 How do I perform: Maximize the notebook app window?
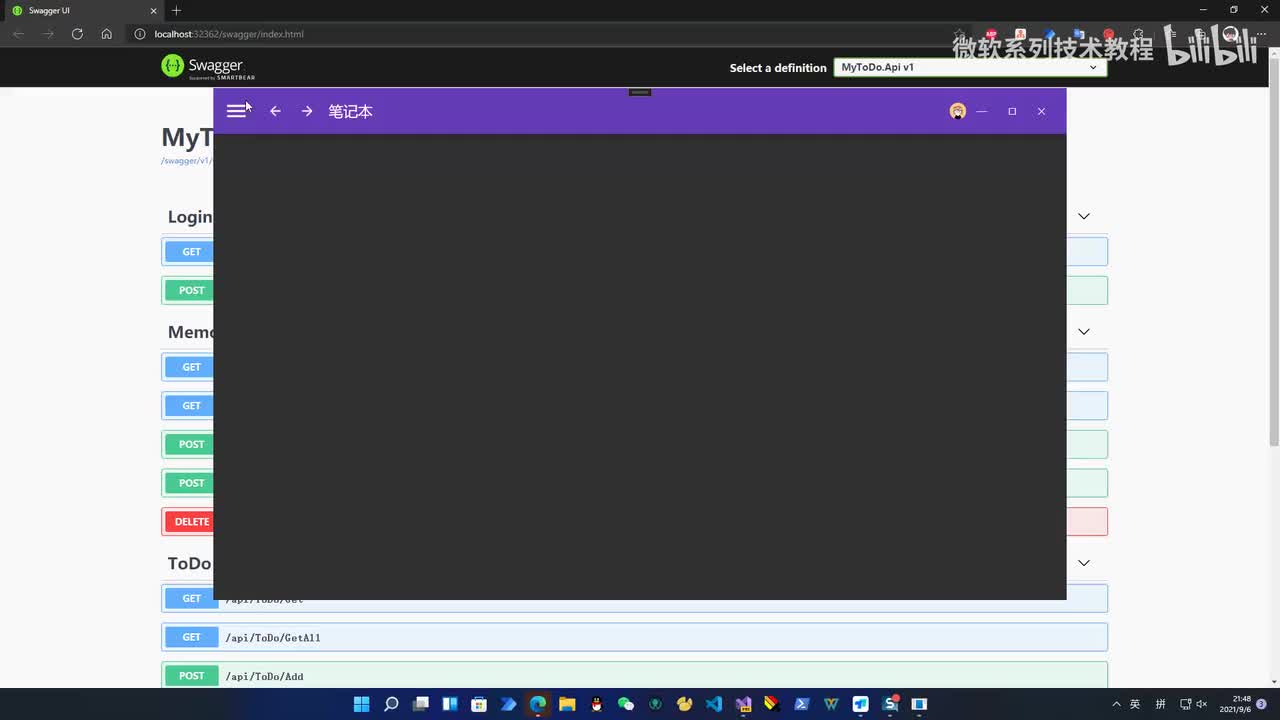click(x=1012, y=111)
